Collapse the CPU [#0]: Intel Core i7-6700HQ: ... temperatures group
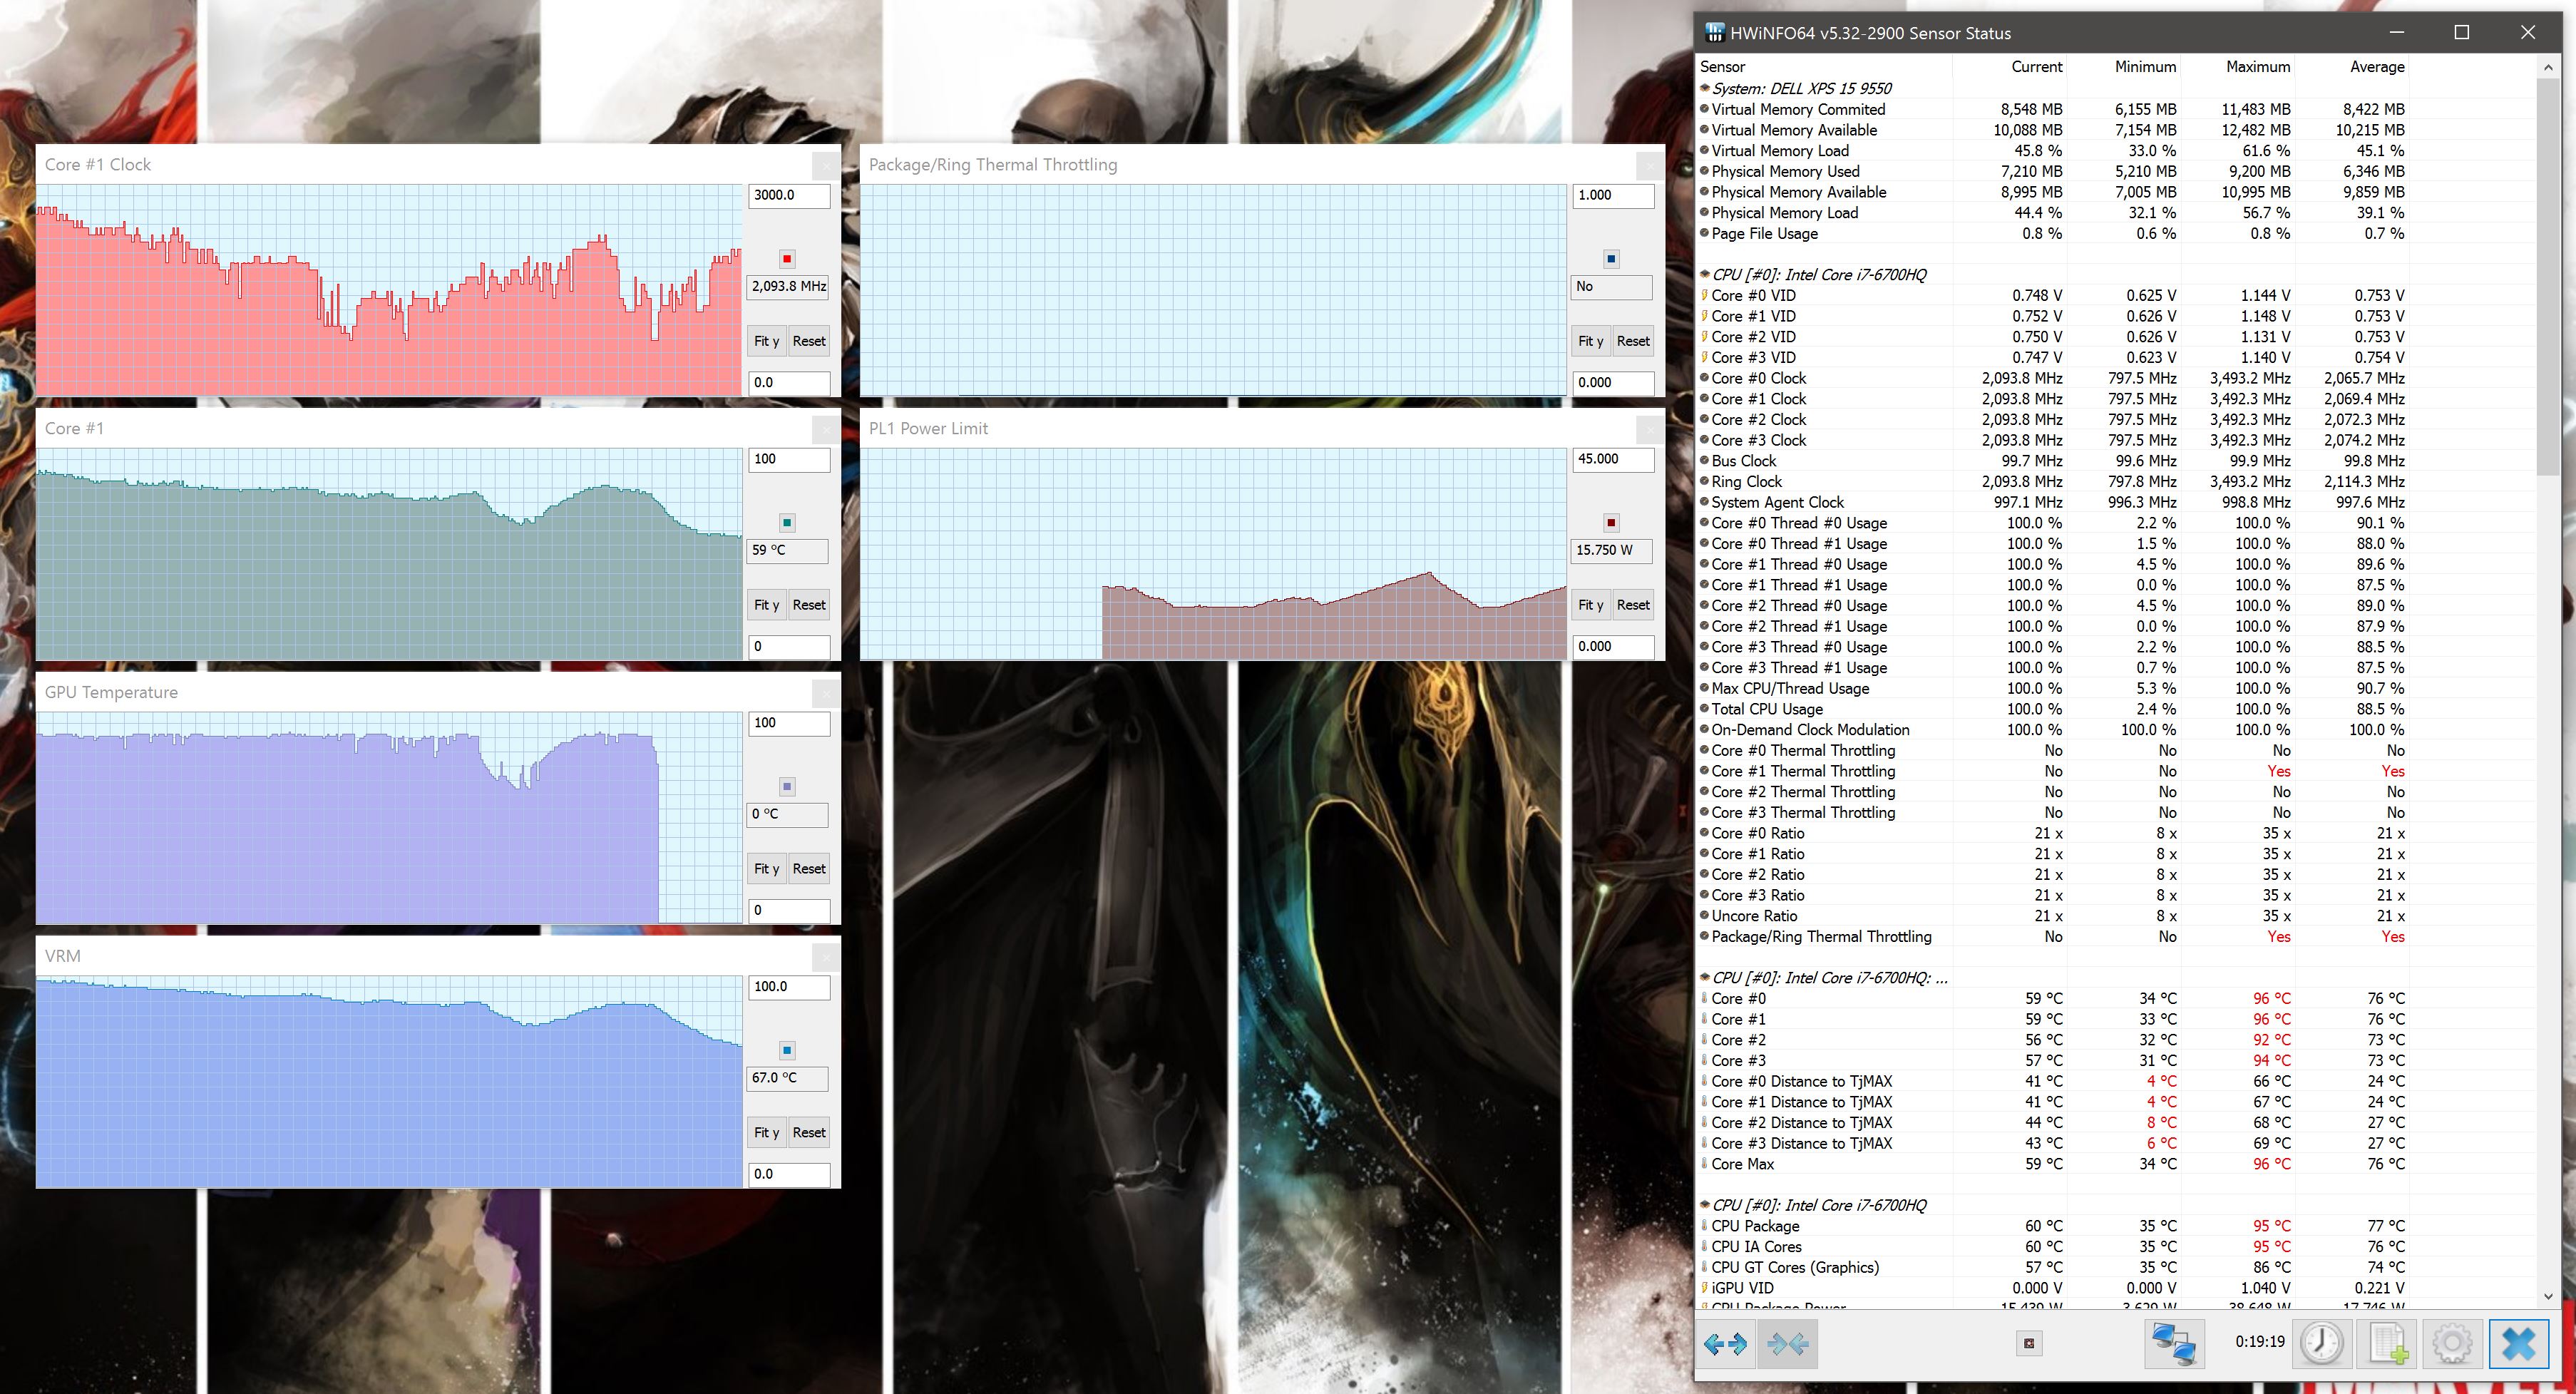 pos(1705,977)
